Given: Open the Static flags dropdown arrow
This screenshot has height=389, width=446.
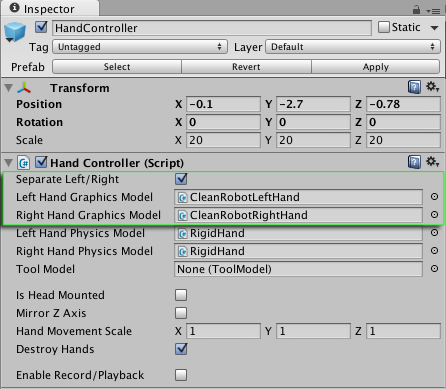Looking at the screenshot, I should tap(434, 28).
